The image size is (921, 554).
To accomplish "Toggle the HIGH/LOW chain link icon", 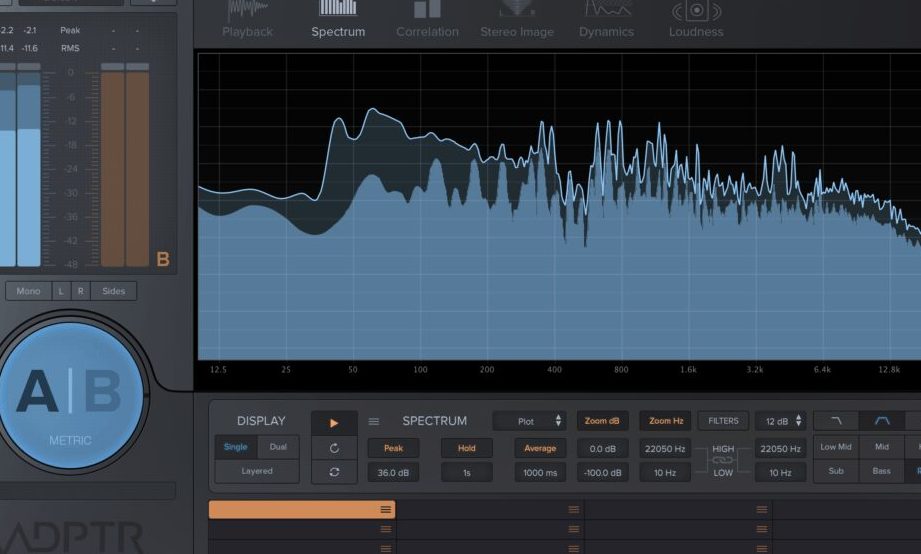I will tap(722, 461).
